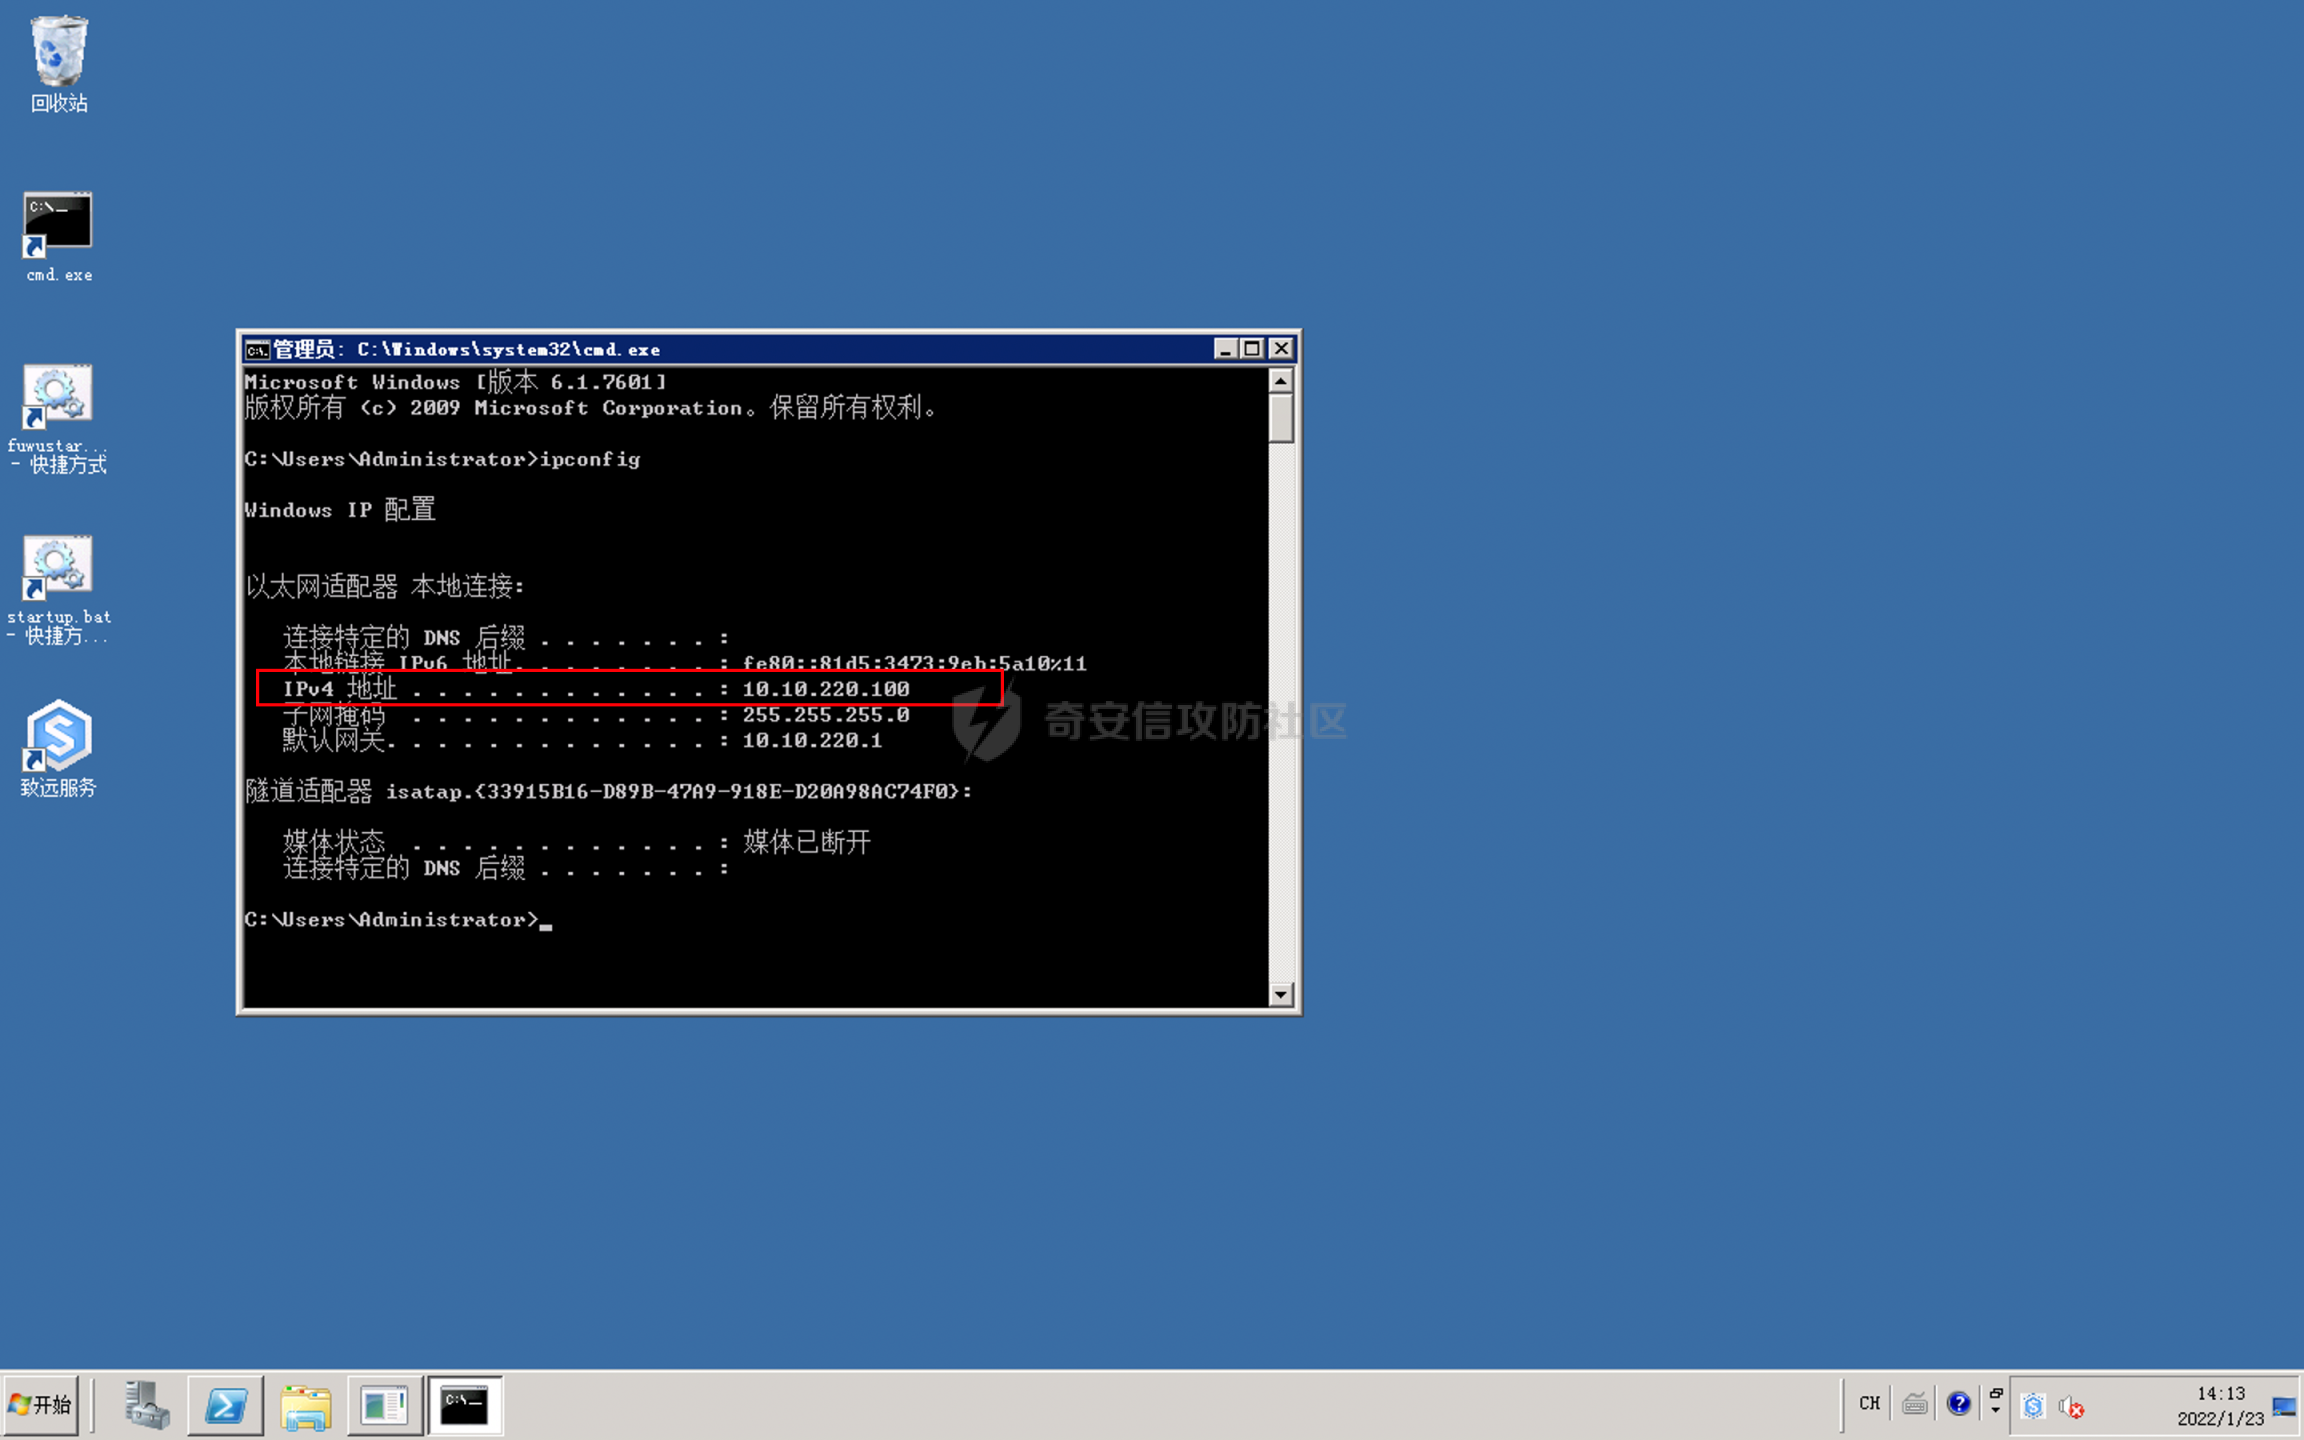
Task: Click the cmd title bar text
Action: point(467,349)
